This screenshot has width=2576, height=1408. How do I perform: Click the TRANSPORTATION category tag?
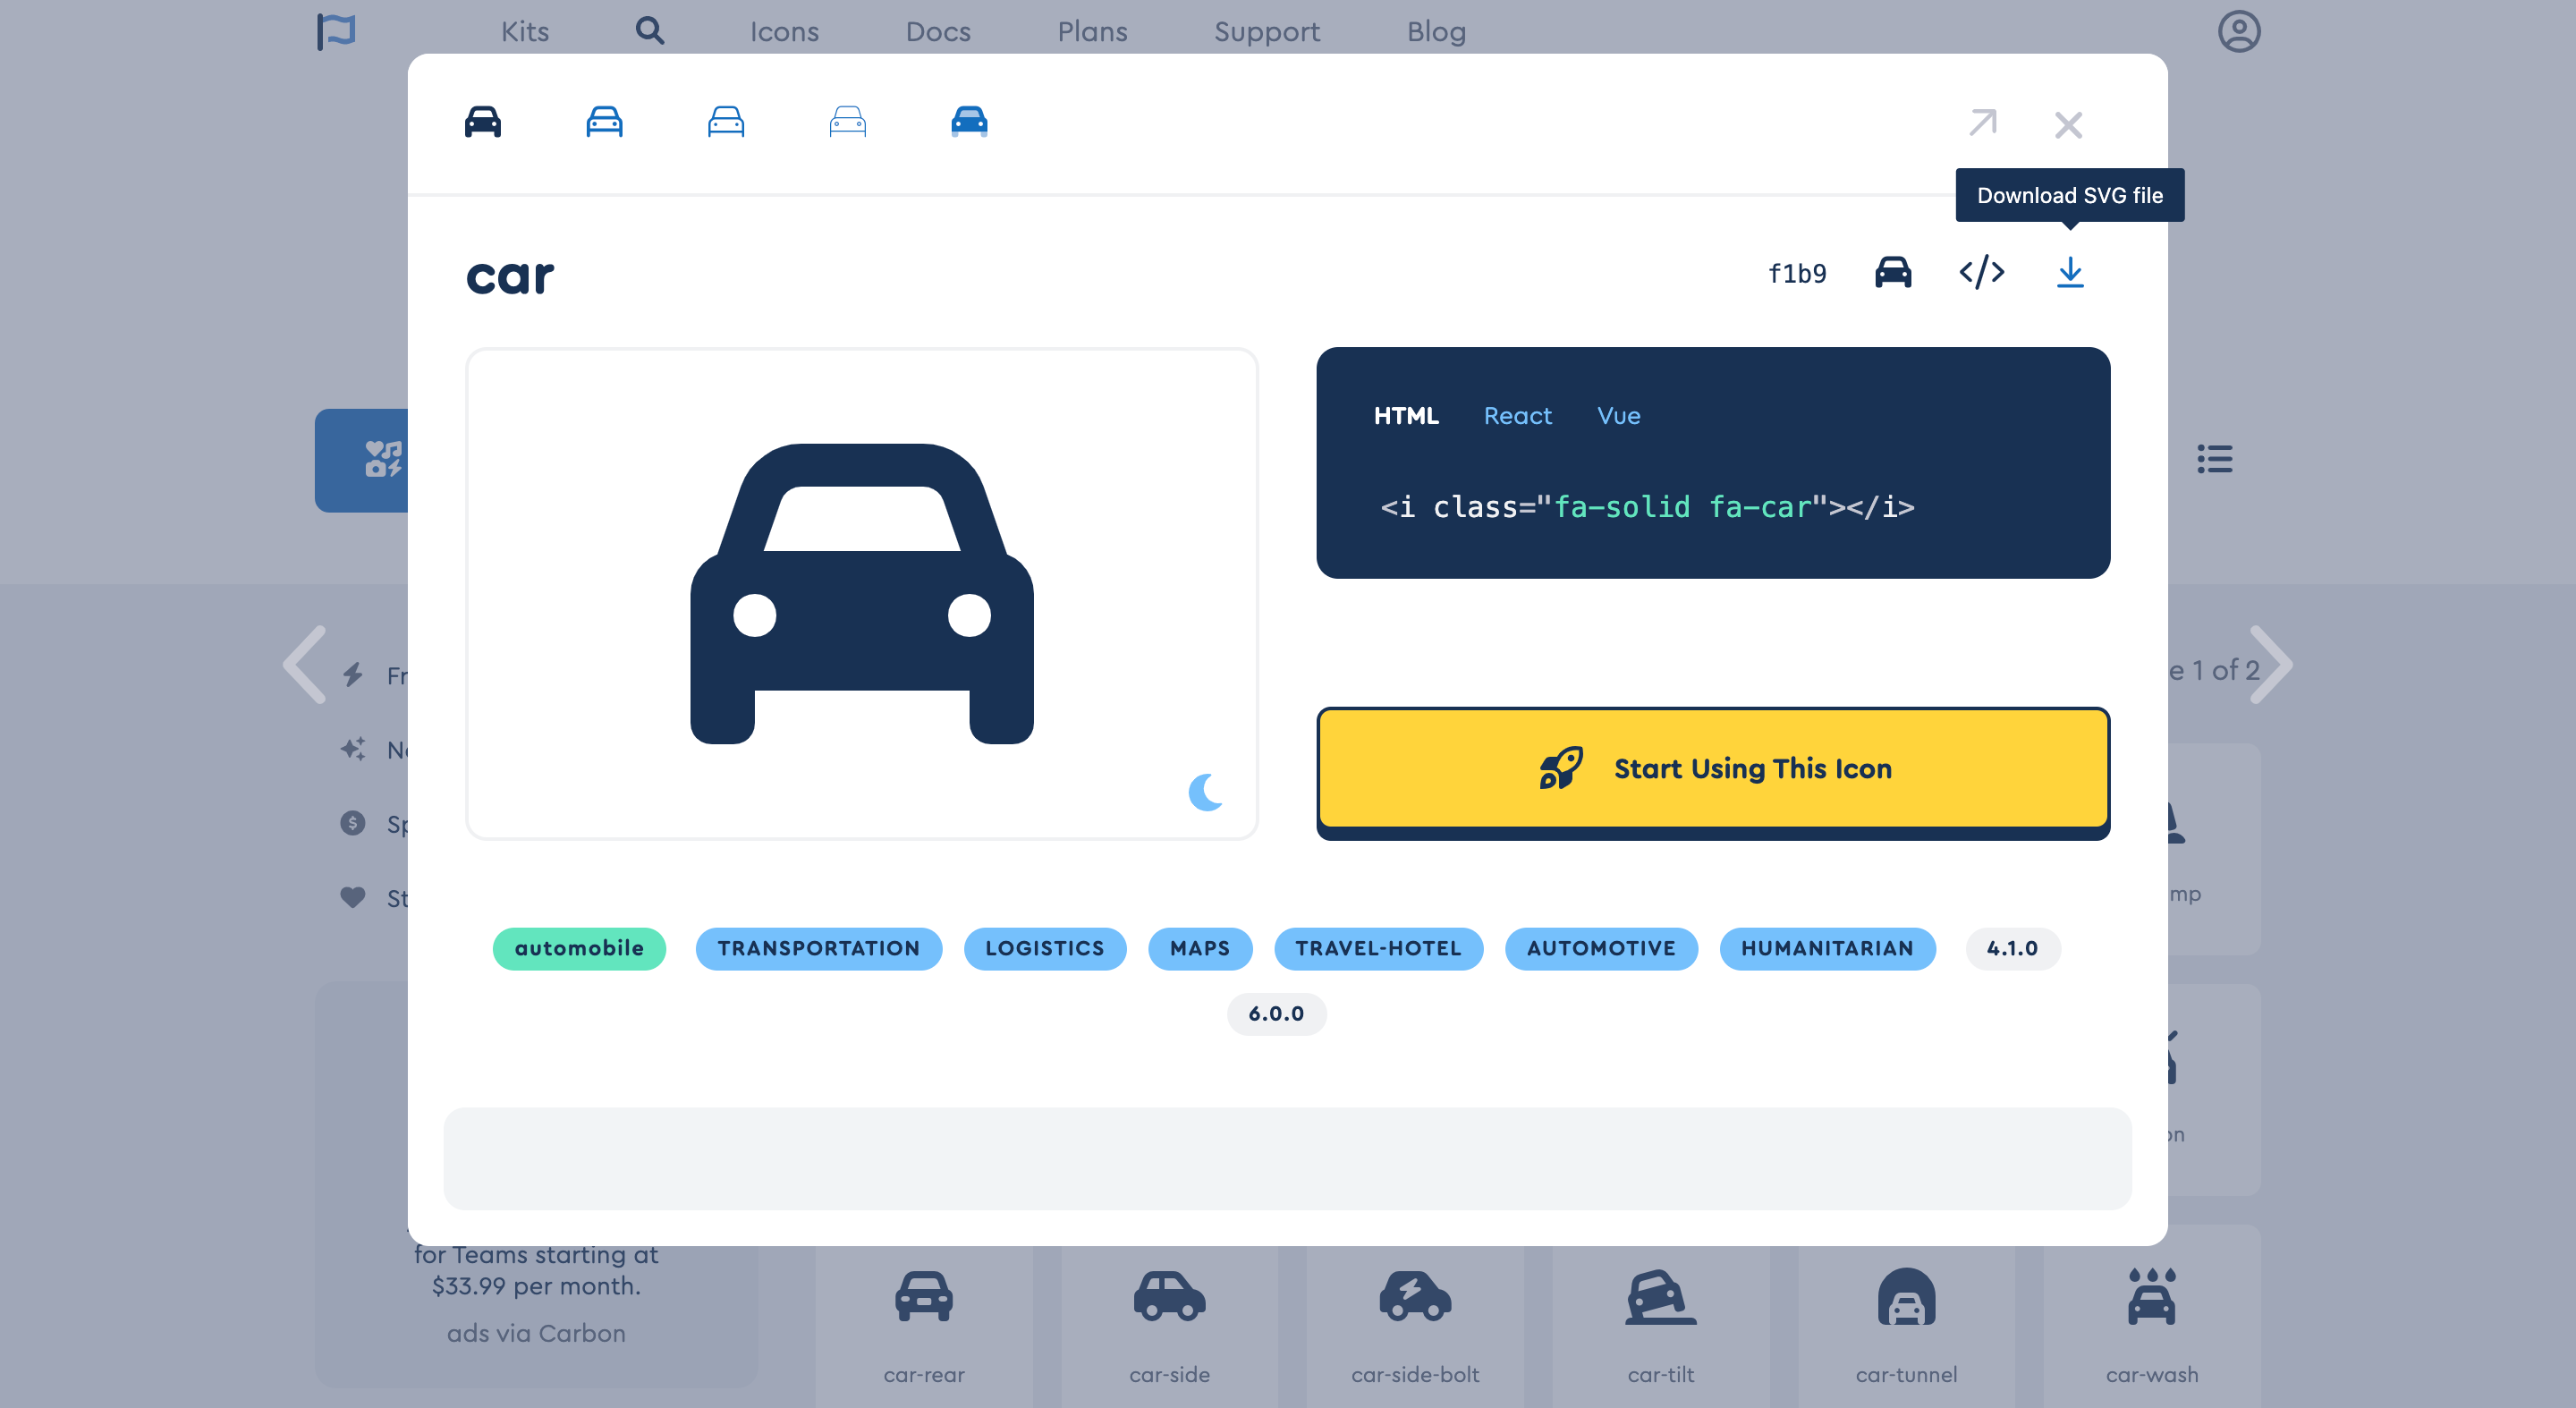point(818,948)
